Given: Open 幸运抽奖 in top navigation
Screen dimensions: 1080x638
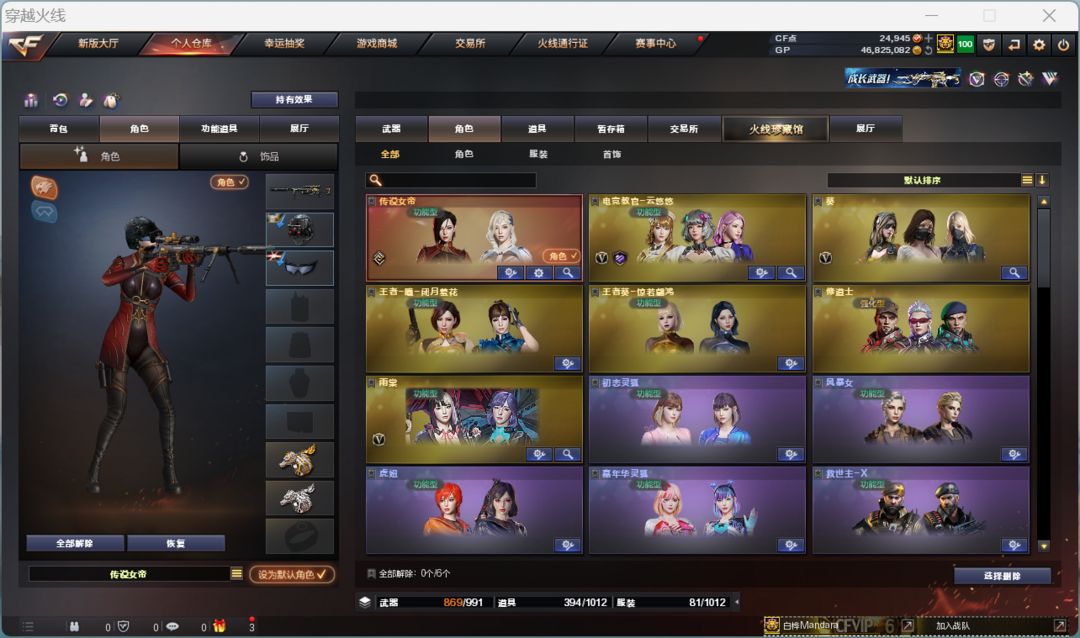Looking at the screenshot, I should (x=284, y=43).
